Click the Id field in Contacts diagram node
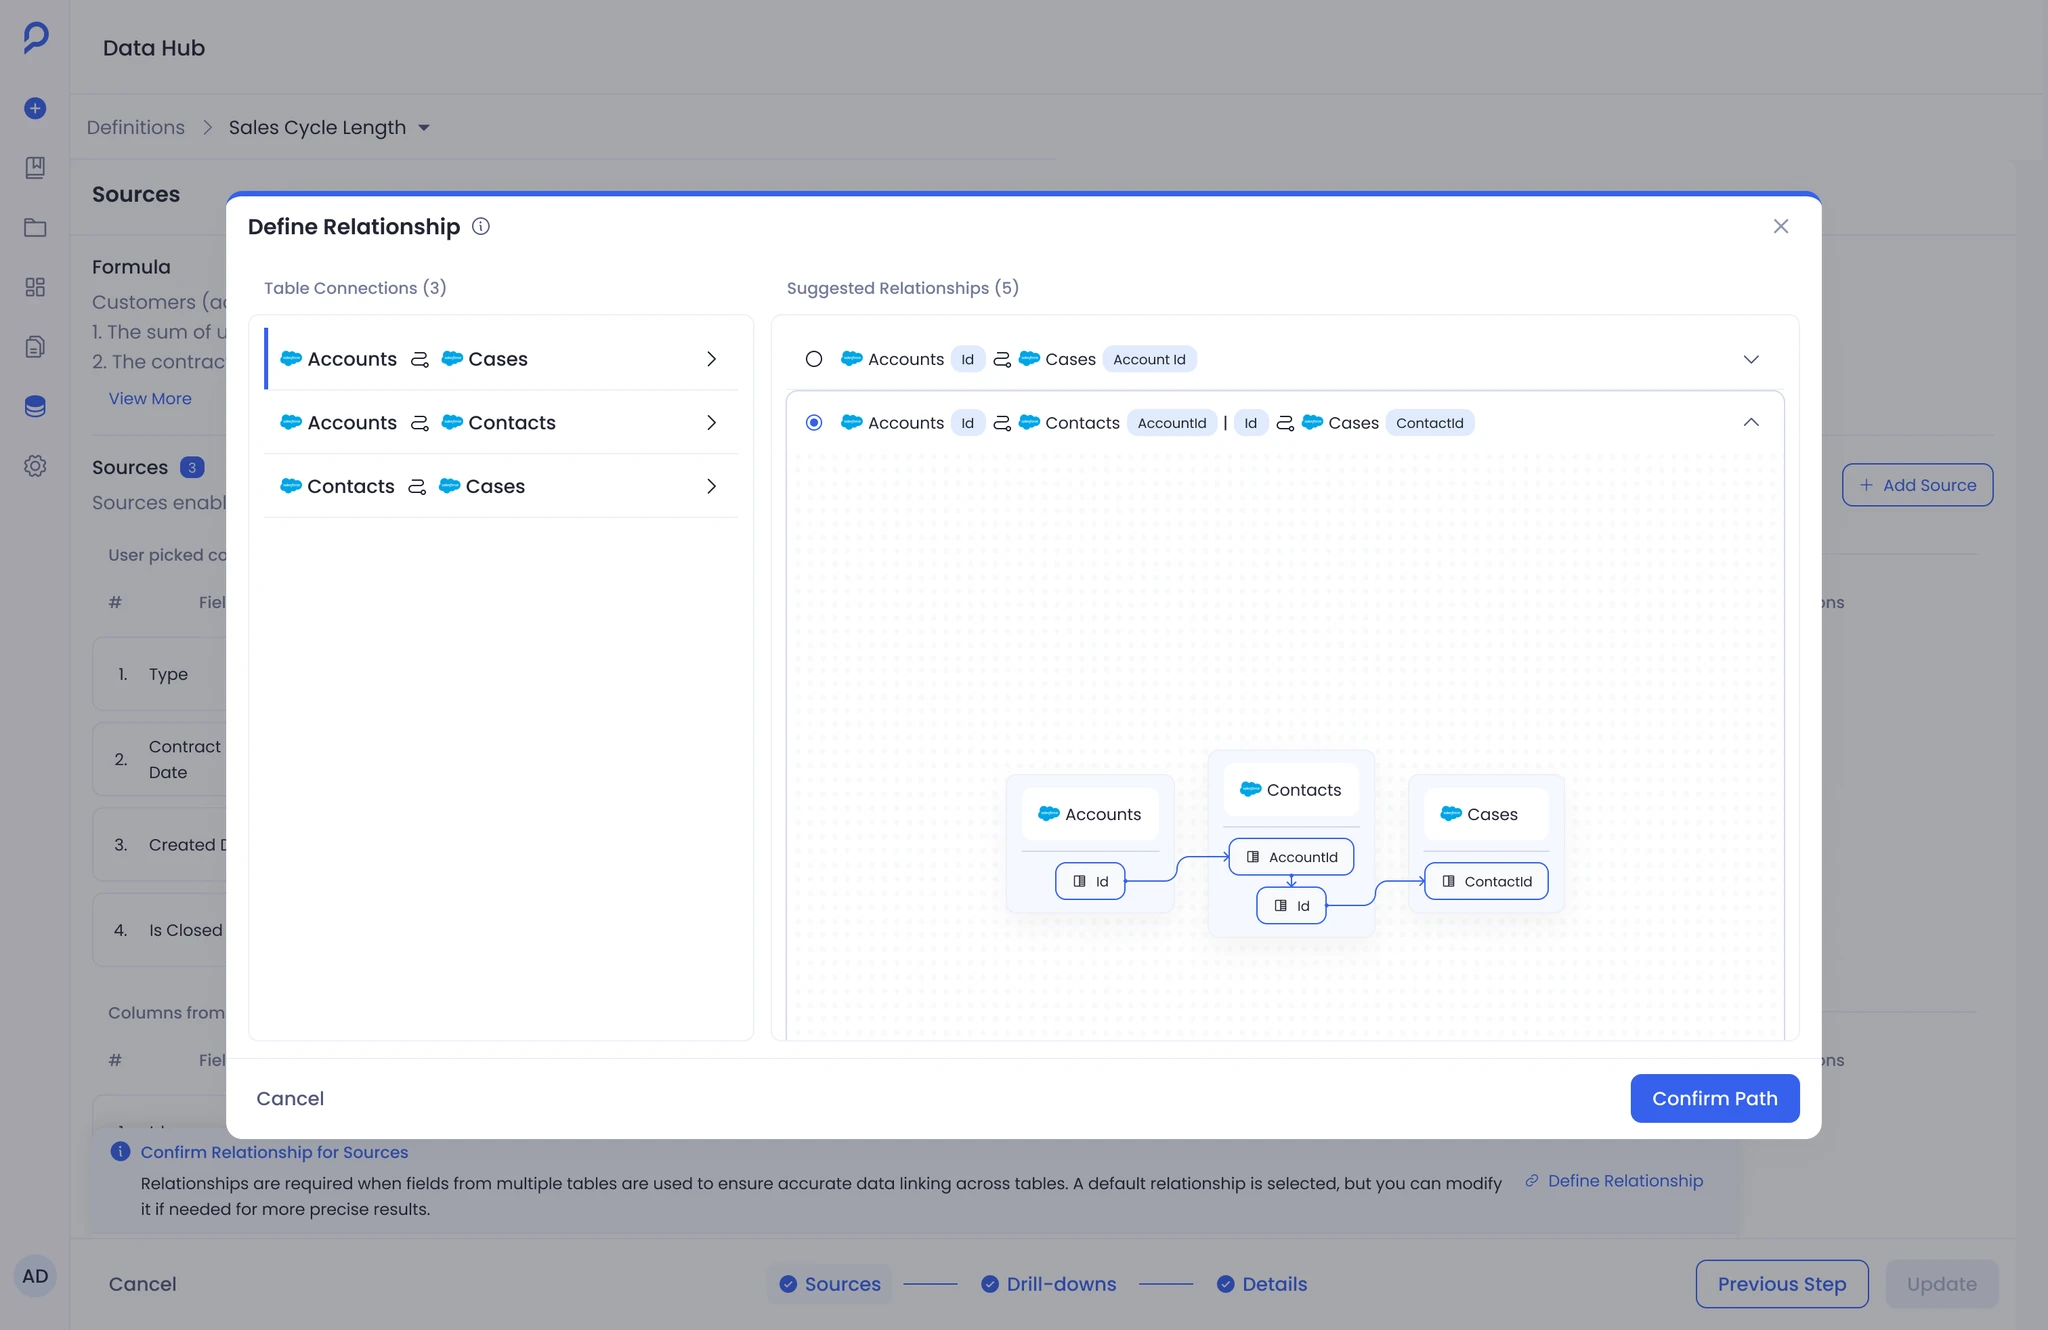The height and width of the screenshot is (1330, 2048). [1291, 906]
